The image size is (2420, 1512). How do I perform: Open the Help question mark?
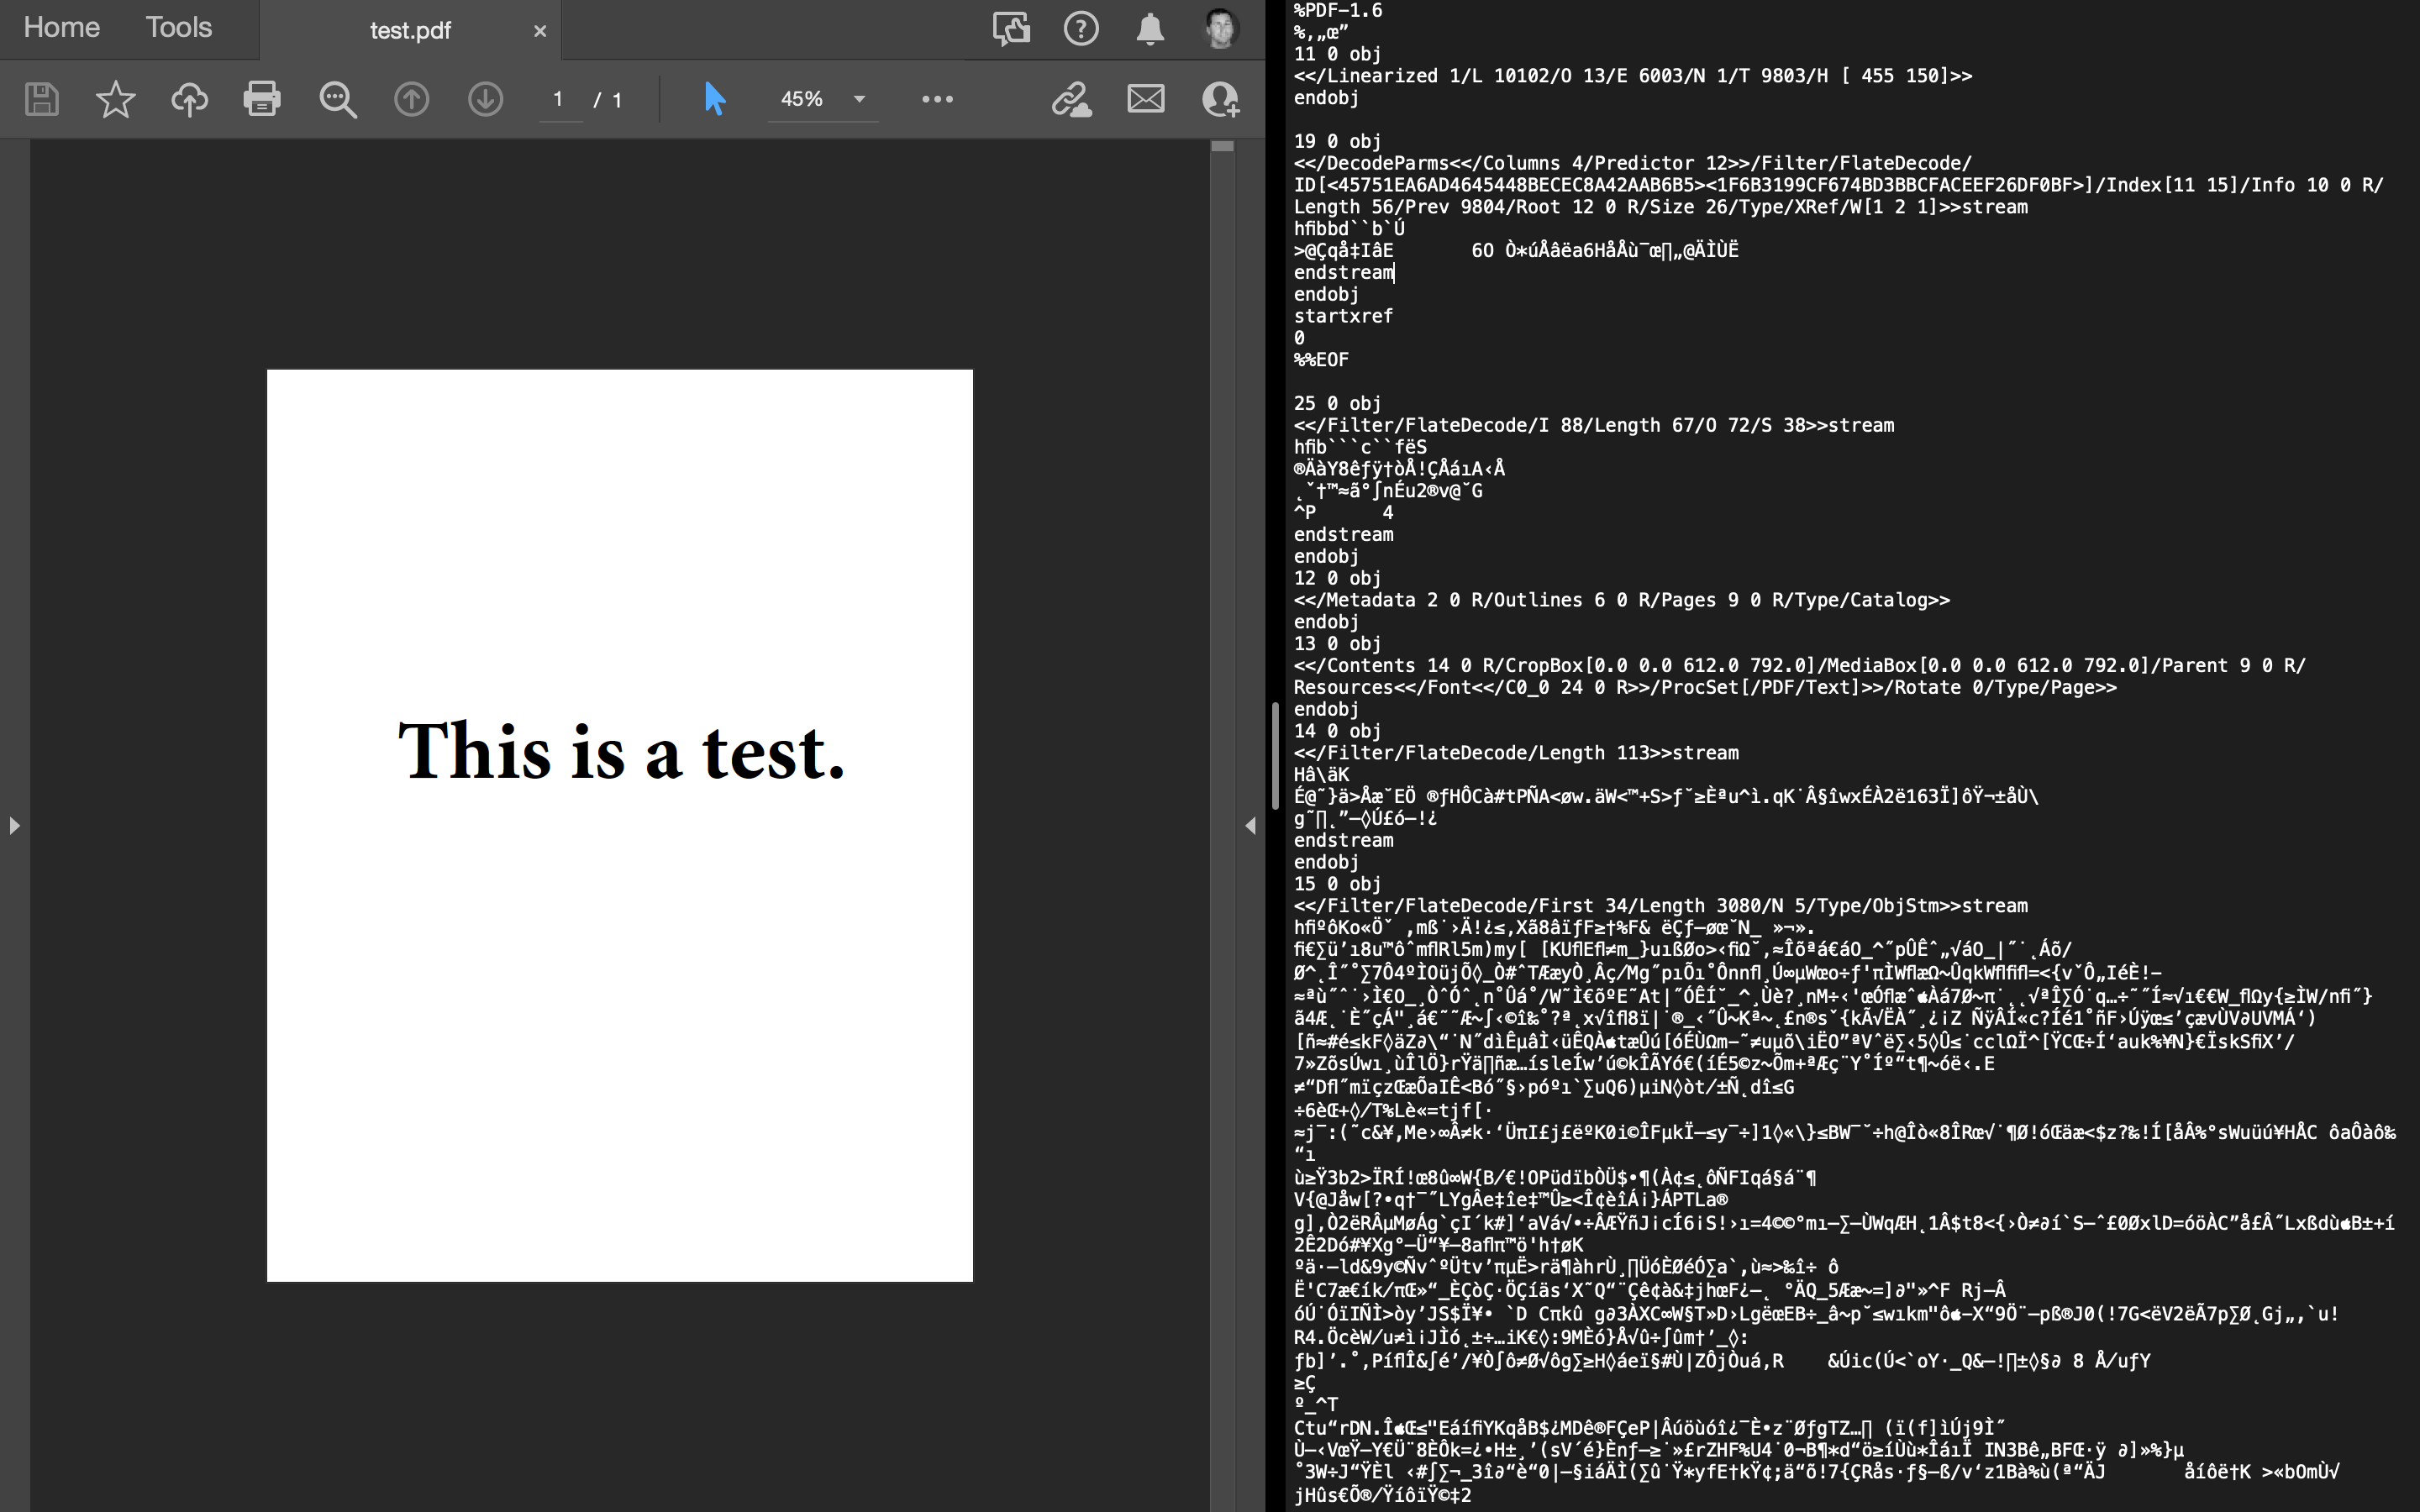[1081, 29]
